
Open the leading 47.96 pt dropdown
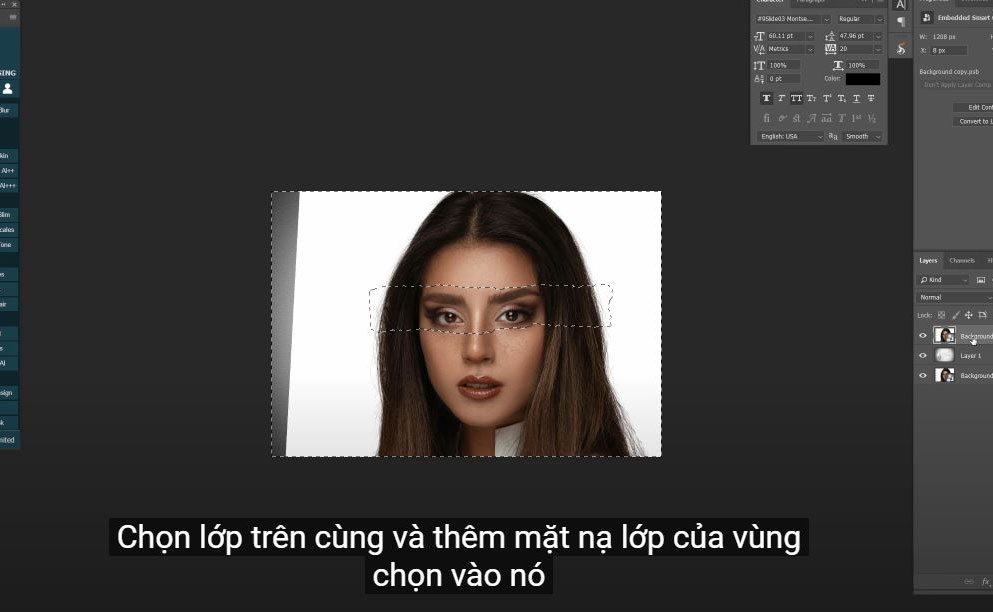point(878,36)
